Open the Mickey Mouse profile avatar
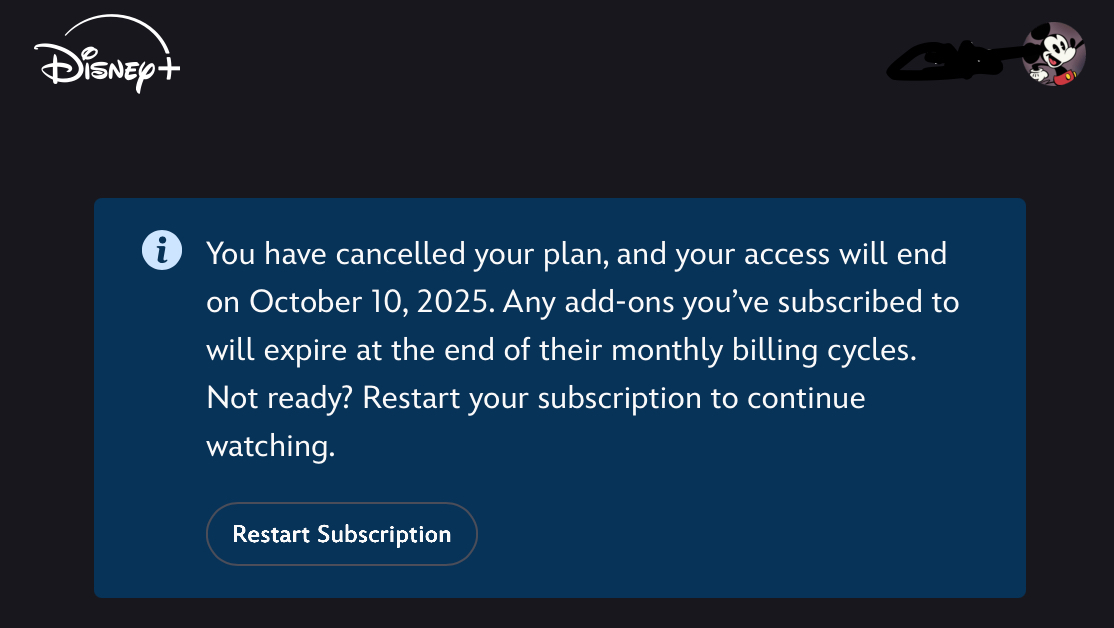The image size is (1114, 628). pyautogui.click(x=1054, y=55)
